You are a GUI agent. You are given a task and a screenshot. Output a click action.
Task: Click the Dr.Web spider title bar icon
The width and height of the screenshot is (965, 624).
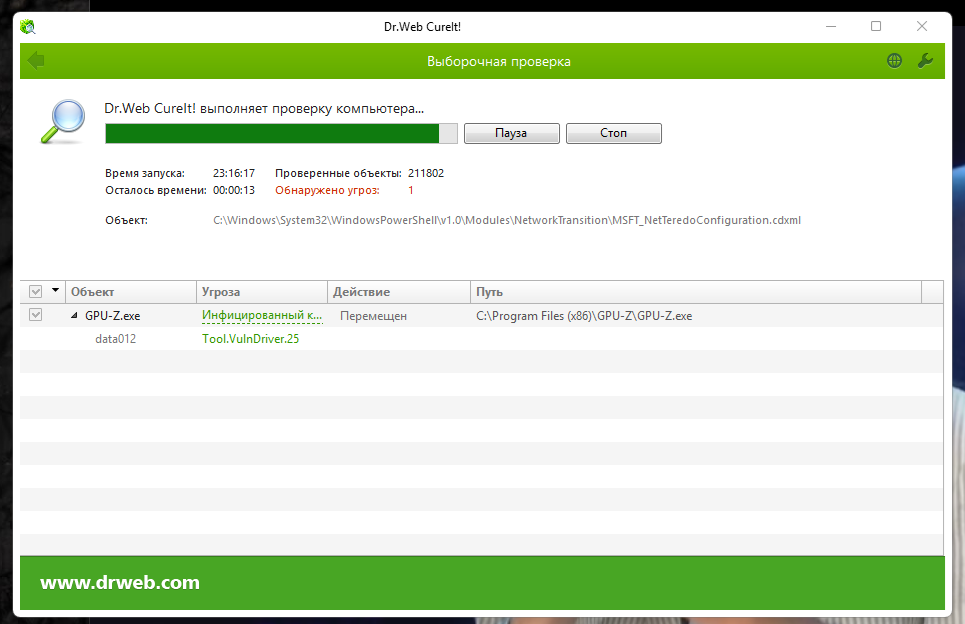[x=28, y=26]
